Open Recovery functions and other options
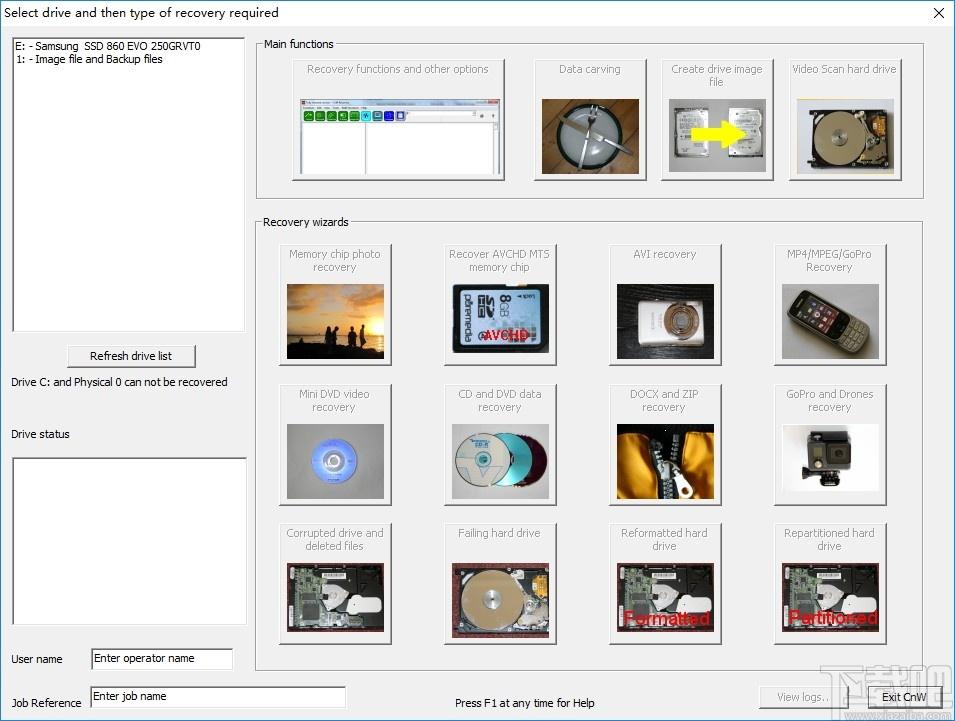Screen dimensions: 955x721 click(x=398, y=120)
